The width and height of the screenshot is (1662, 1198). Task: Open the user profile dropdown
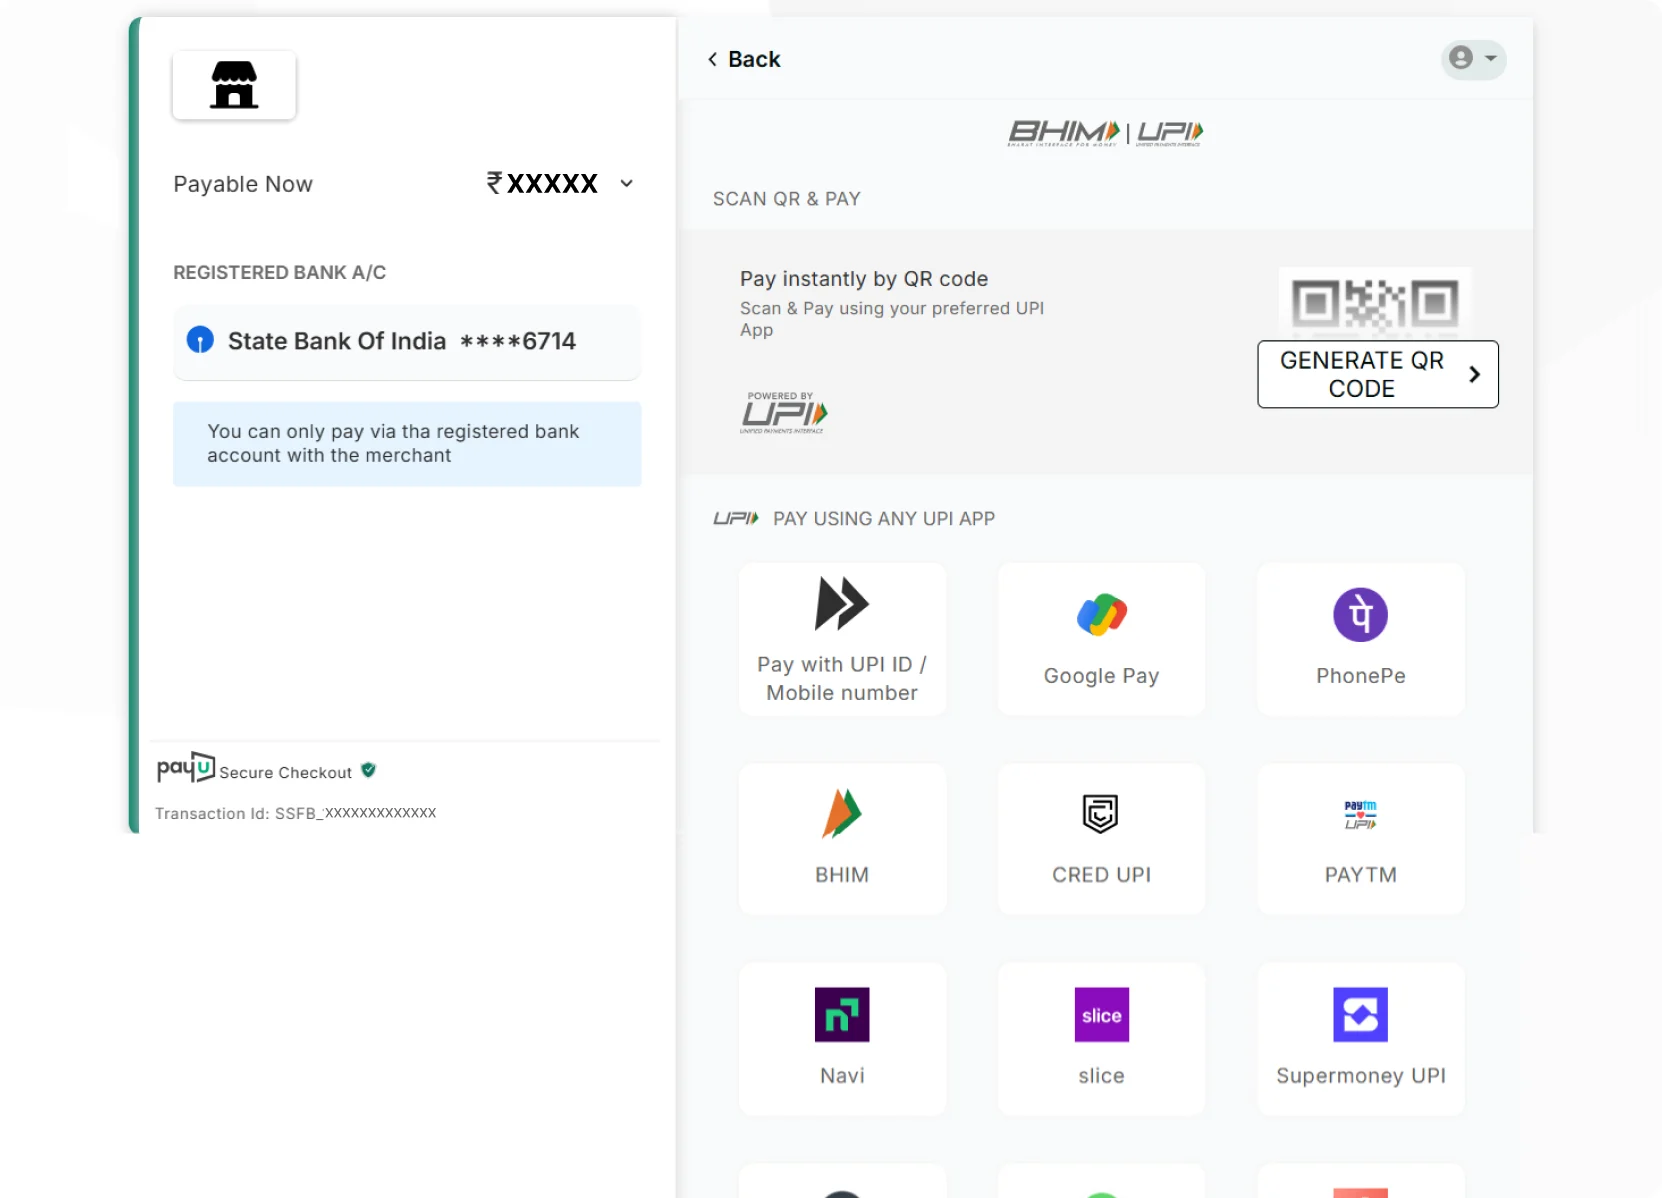[x=1473, y=58]
